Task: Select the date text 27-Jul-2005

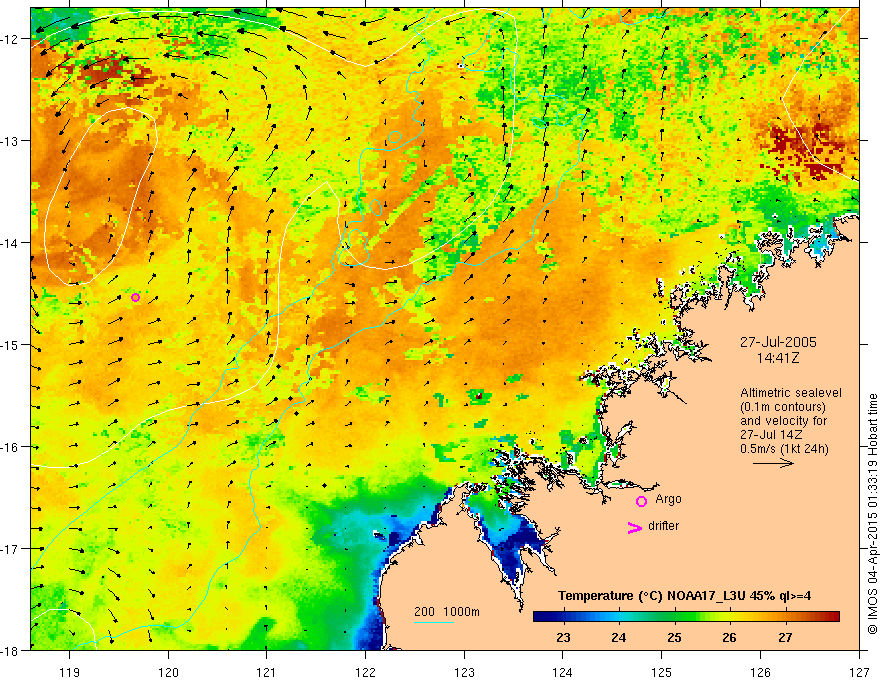Action: point(778,342)
